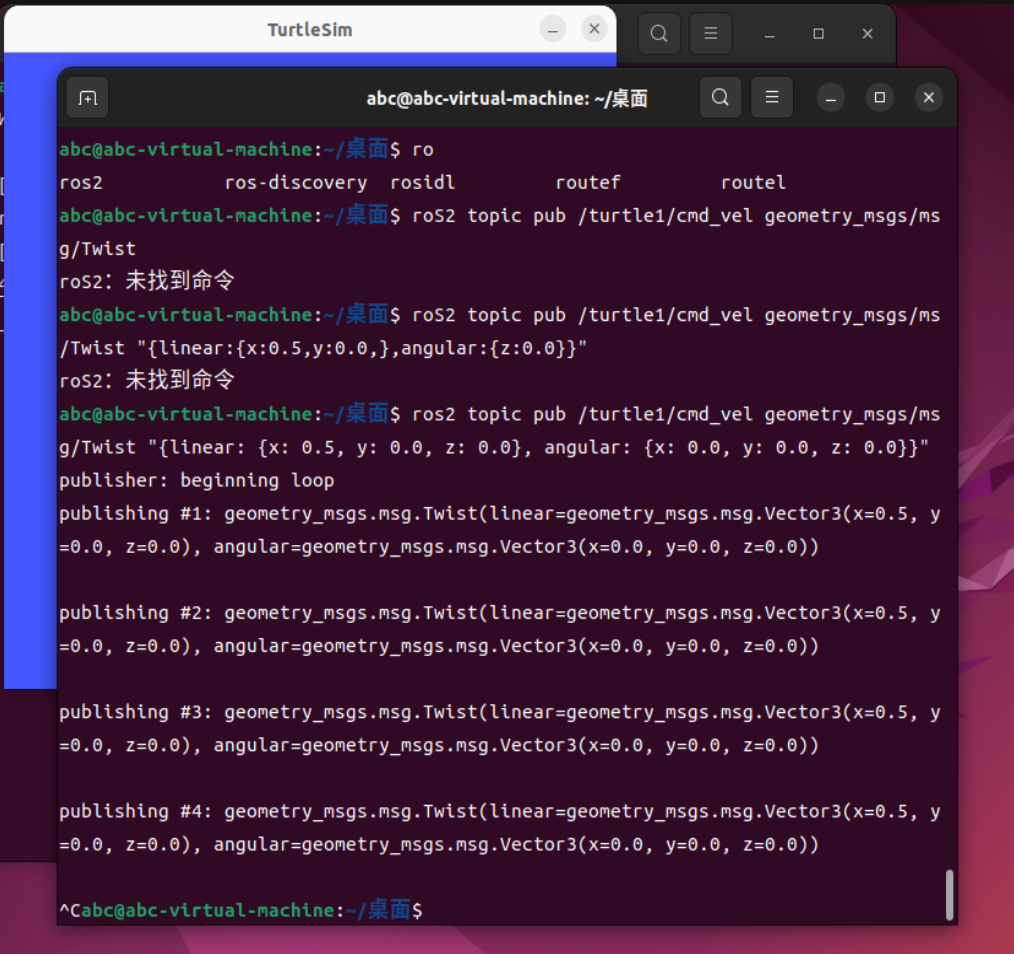
Task: Click the 'publishing #1:' output line
Action: [499, 530]
